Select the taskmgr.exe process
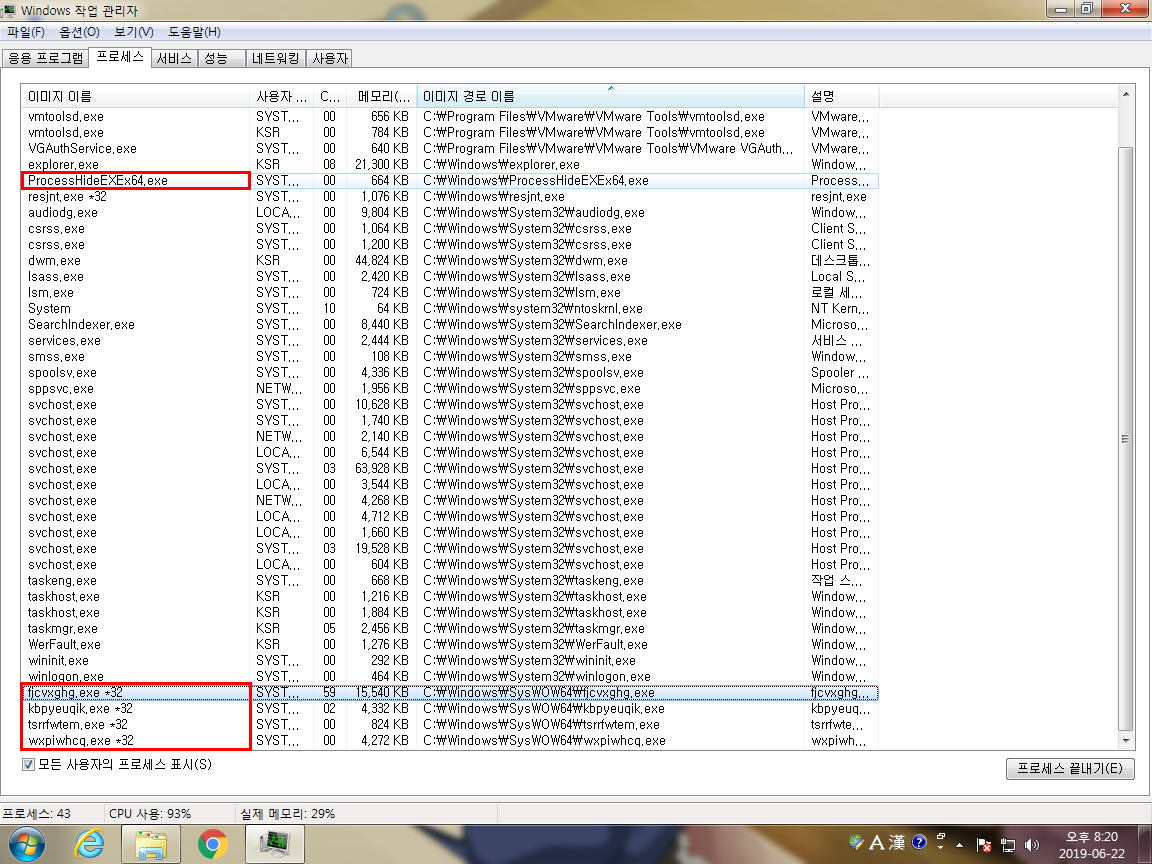 click(450, 629)
